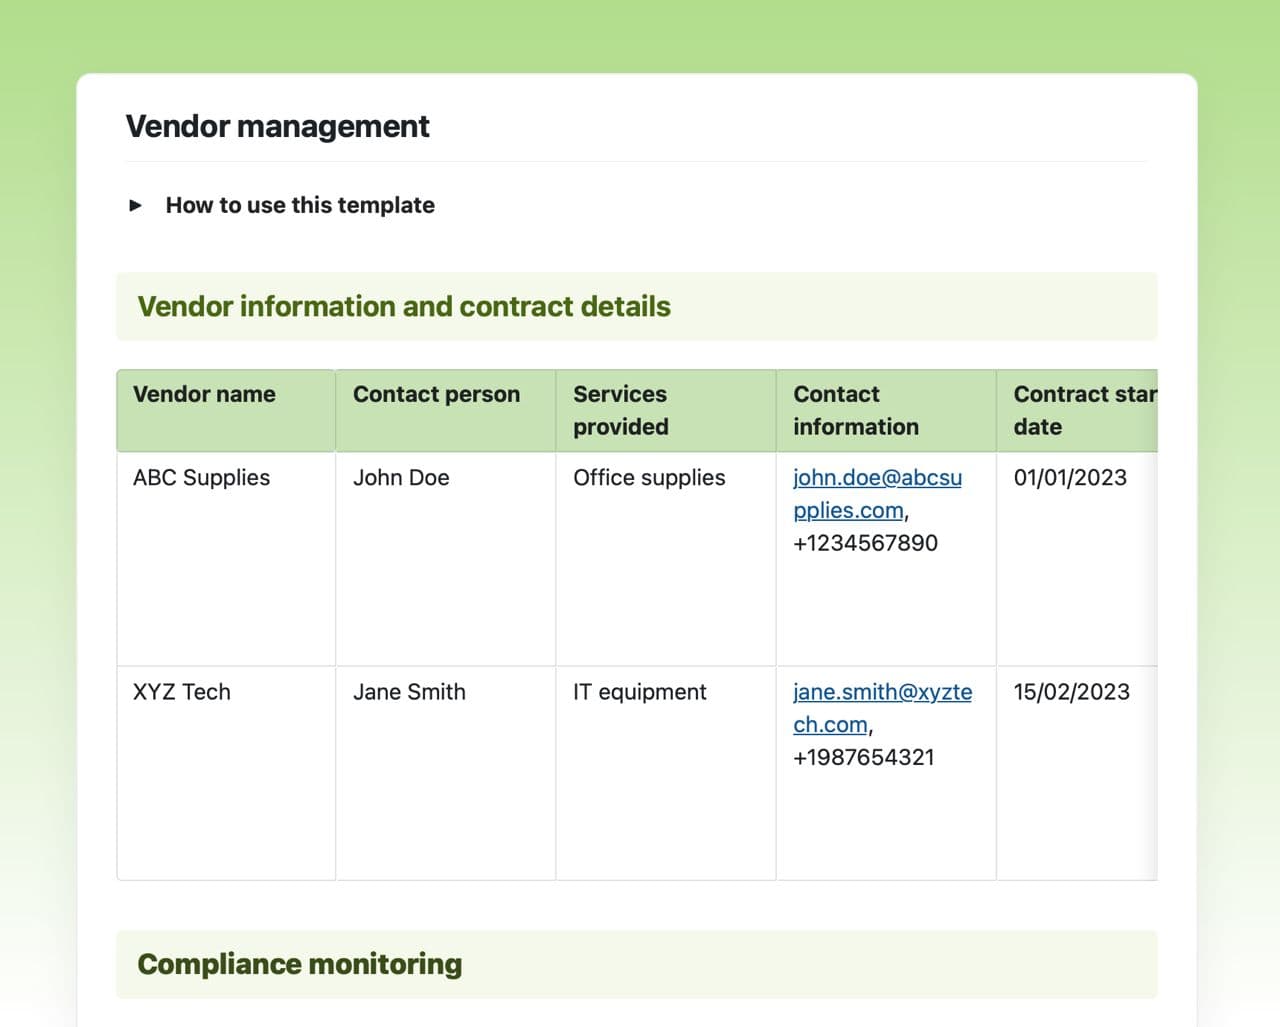This screenshot has height=1027, width=1280.
Task: Click the Contact person column header
Action: 436,394
